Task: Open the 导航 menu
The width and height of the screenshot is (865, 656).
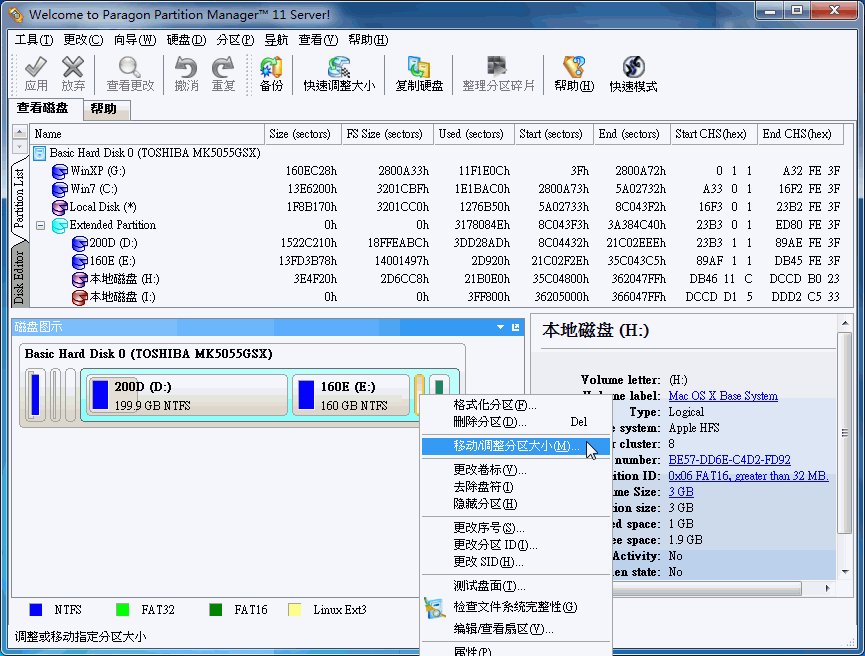Action: coord(276,40)
